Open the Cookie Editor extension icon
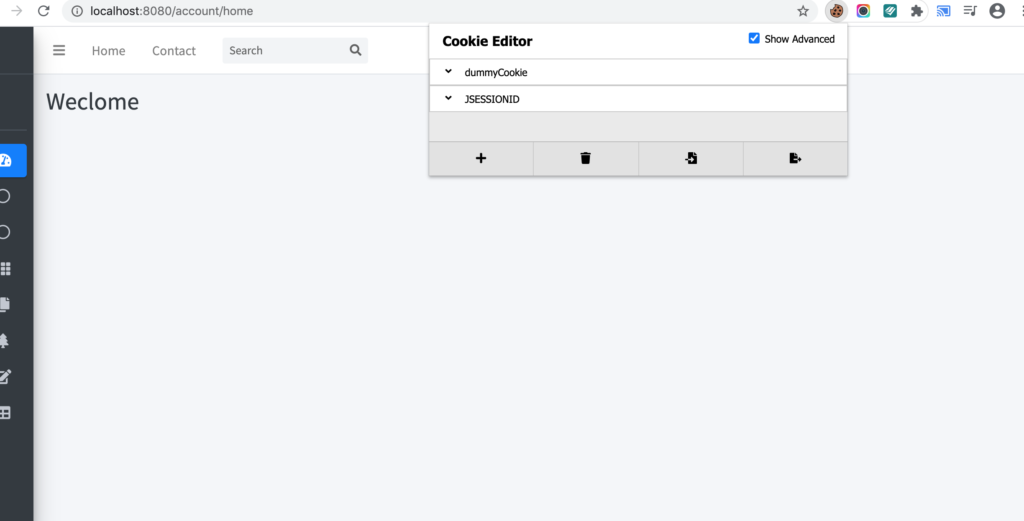 [836, 11]
